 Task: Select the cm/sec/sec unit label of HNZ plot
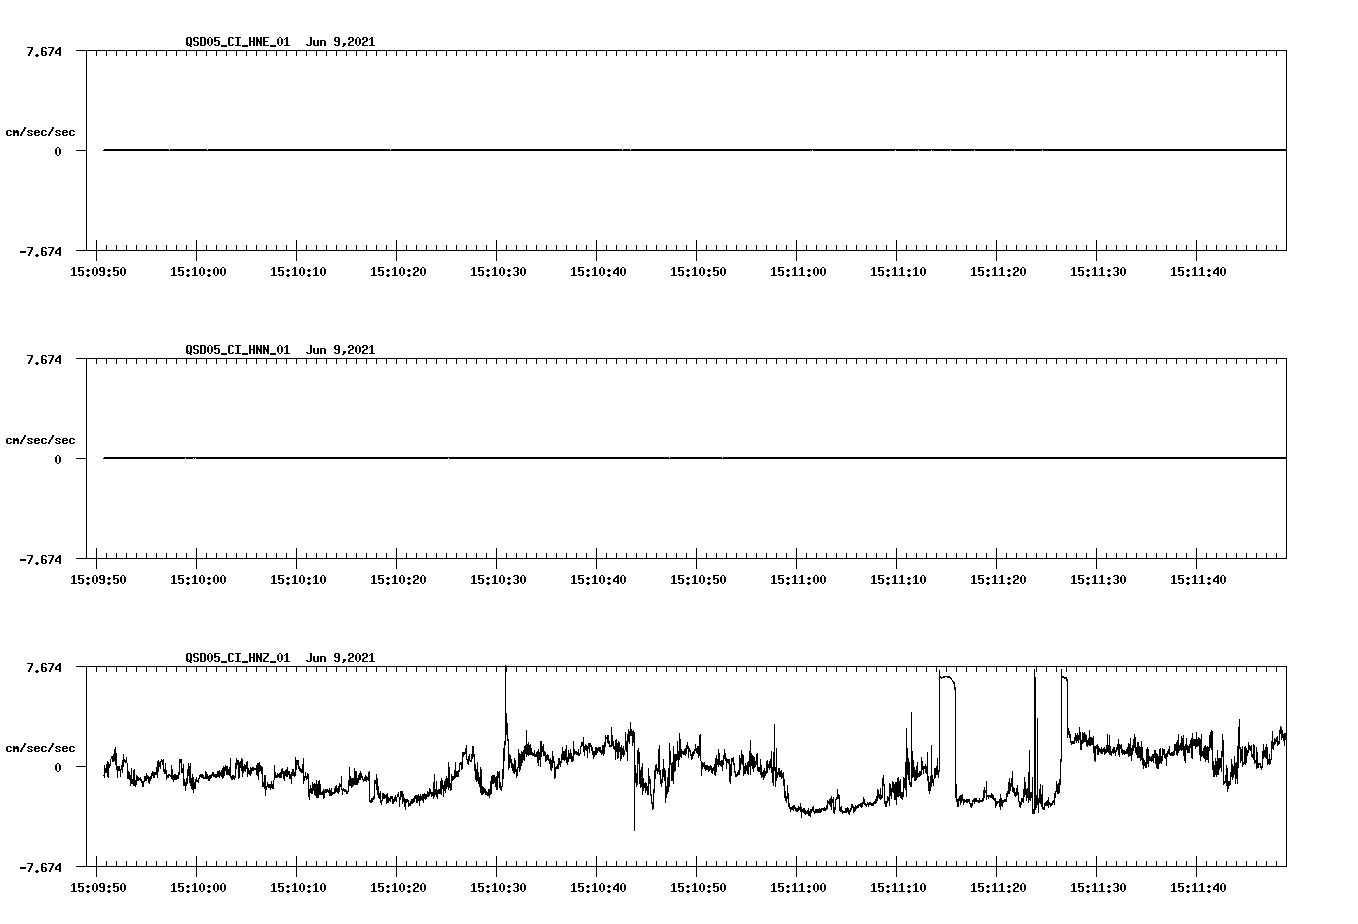pos(40,748)
